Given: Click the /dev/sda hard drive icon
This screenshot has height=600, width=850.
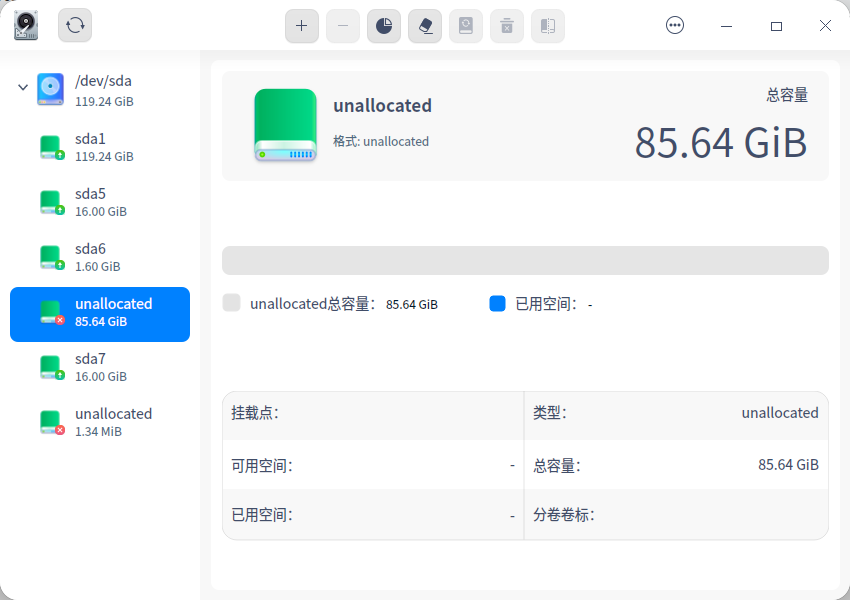Looking at the screenshot, I should 50,90.
